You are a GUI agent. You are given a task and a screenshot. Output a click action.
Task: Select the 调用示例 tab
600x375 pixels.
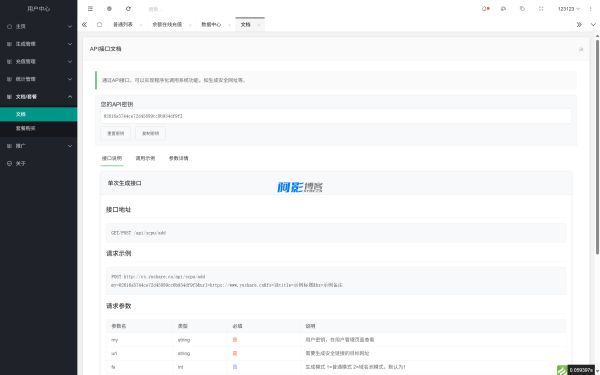coord(145,158)
